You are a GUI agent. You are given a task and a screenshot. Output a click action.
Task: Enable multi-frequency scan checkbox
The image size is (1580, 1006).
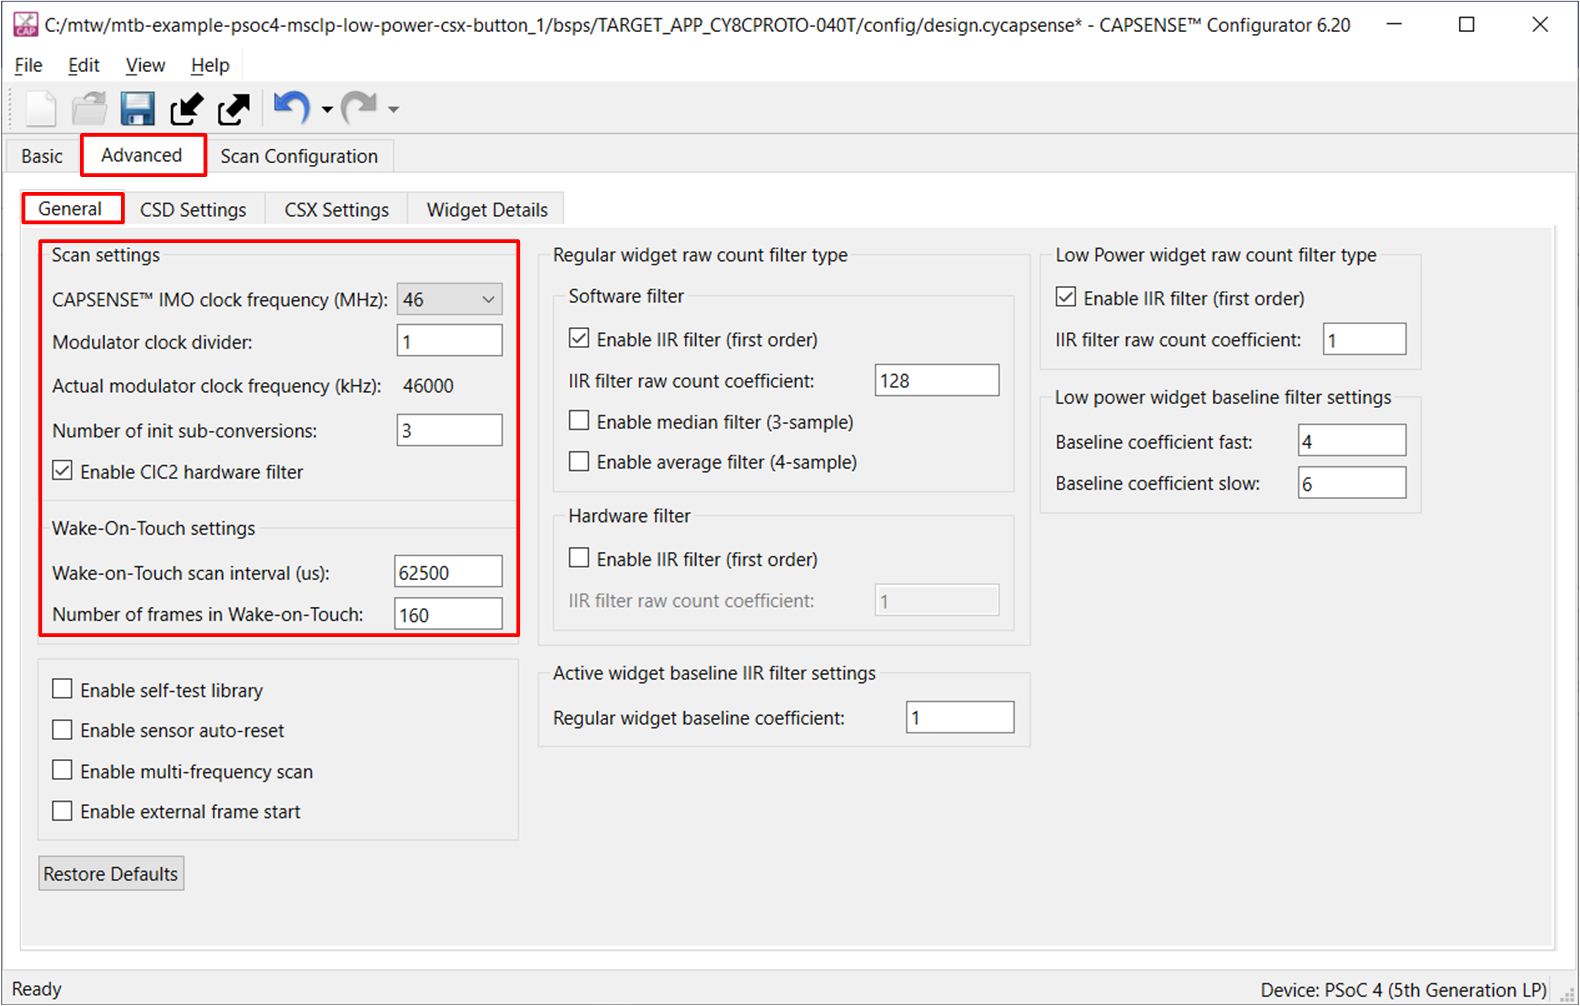(62, 770)
